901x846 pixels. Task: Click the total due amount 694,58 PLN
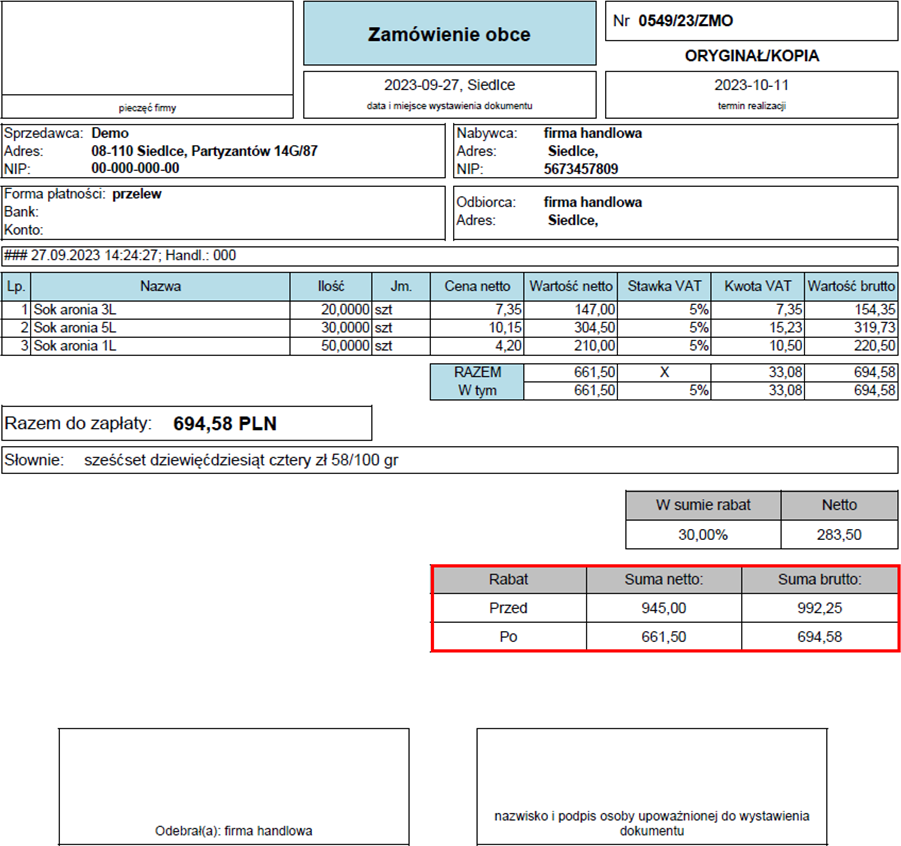click(225, 424)
